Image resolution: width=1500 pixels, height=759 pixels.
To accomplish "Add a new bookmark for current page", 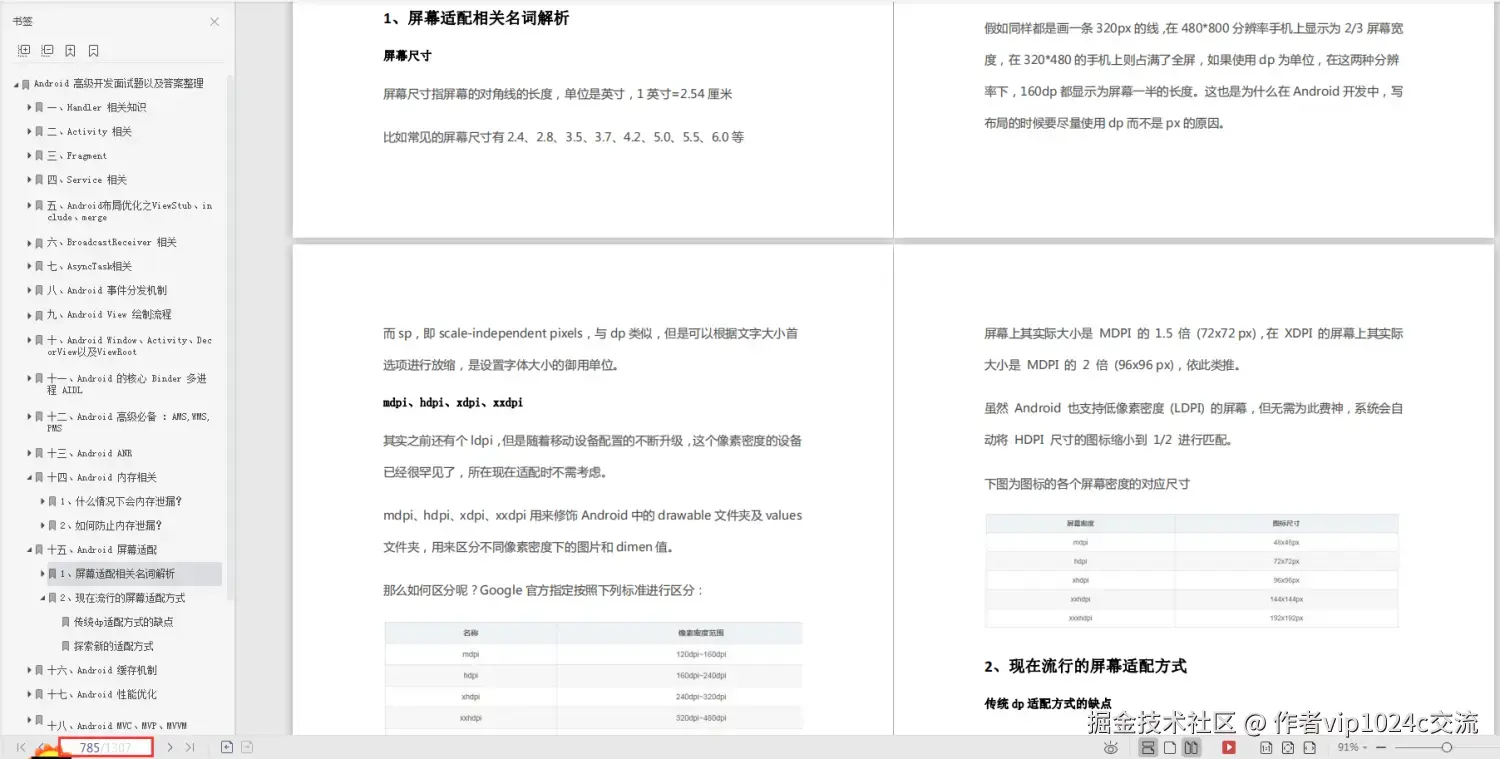I will [70, 50].
